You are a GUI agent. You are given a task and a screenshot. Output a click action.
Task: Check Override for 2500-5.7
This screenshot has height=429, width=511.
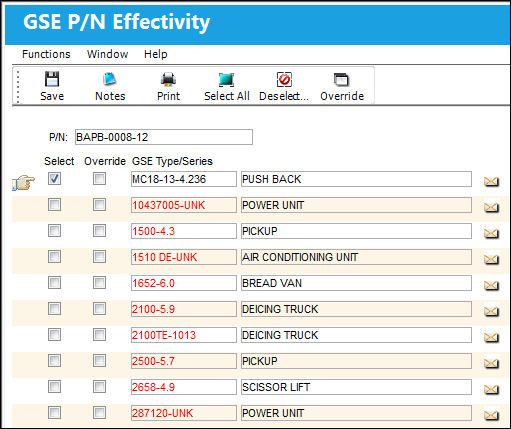[99, 361]
